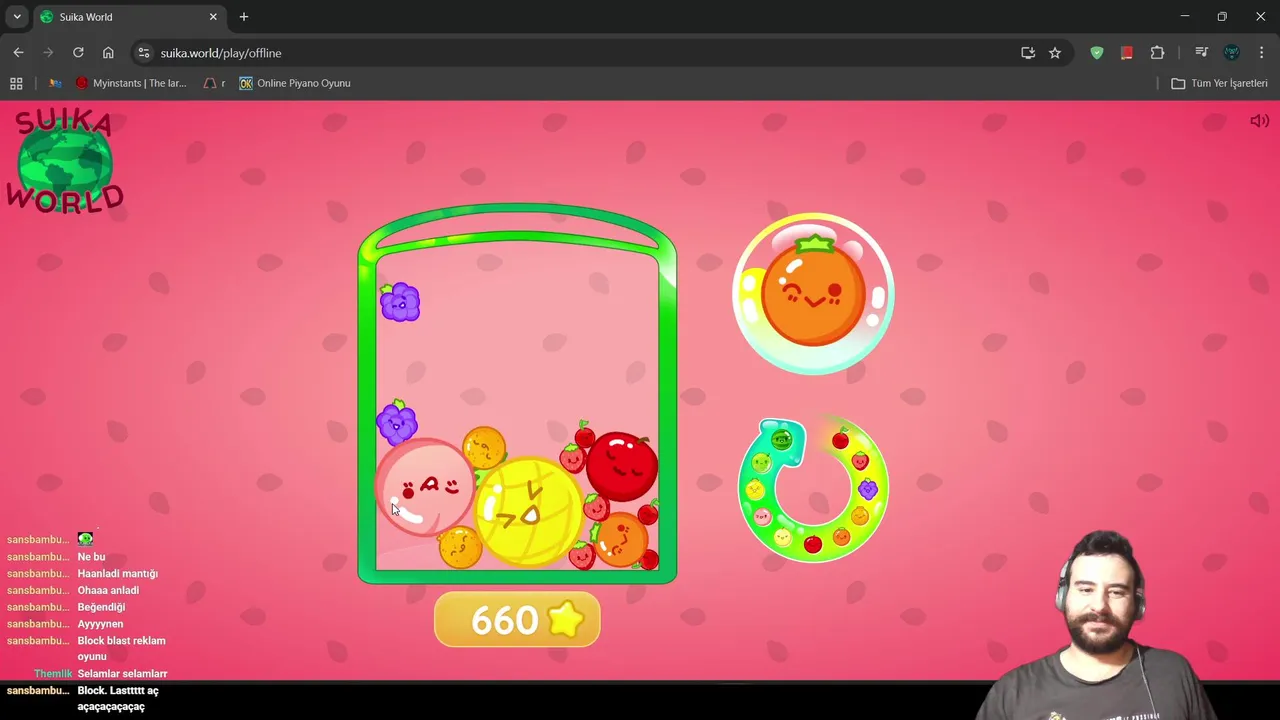Click the strawberry in the fruit cycle ring

point(860,461)
